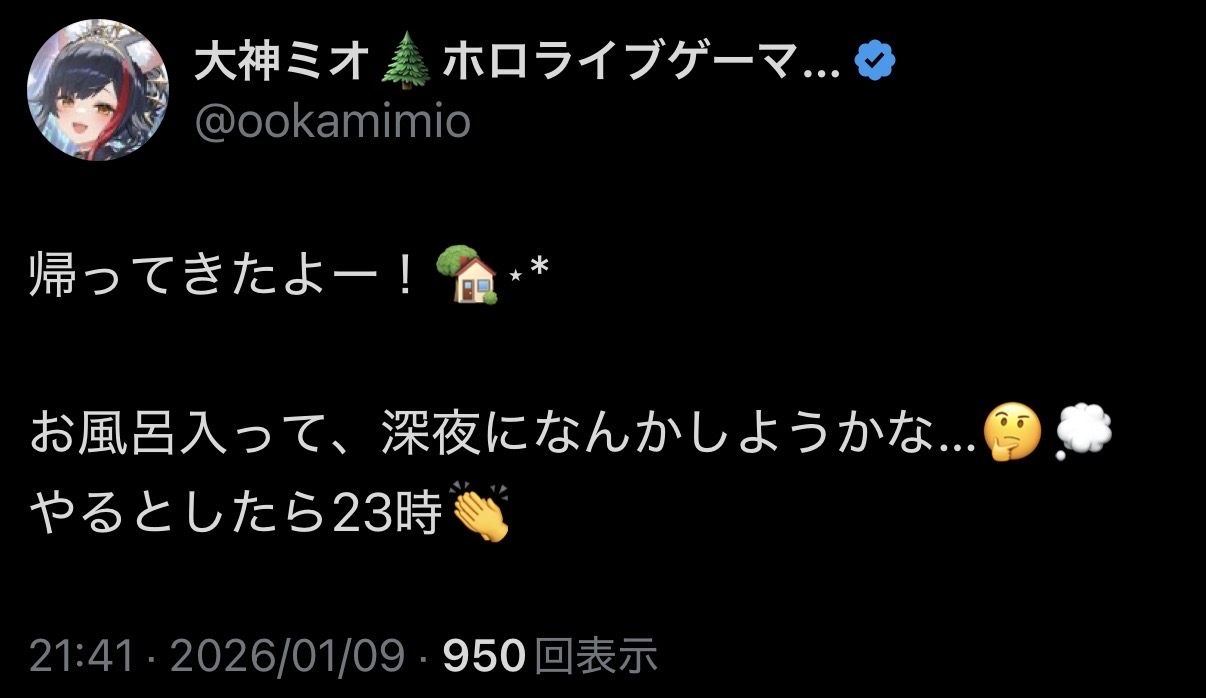The width and height of the screenshot is (1206, 698).
Task: Click the blue verified badge
Action: pyautogui.click(x=876, y=65)
